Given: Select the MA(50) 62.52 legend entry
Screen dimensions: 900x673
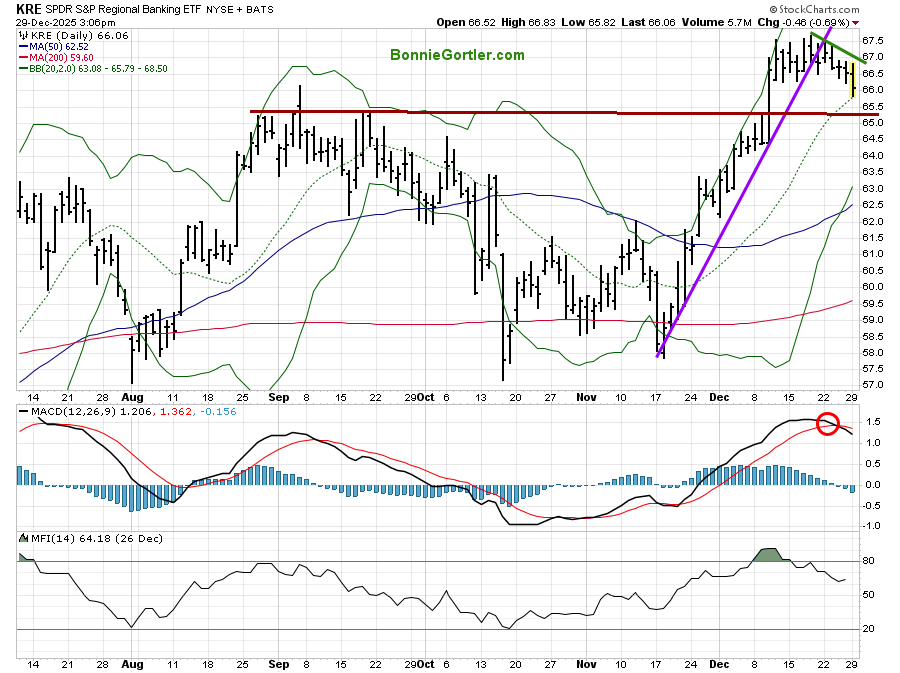Looking at the screenshot, I should [x=59, y=46].
